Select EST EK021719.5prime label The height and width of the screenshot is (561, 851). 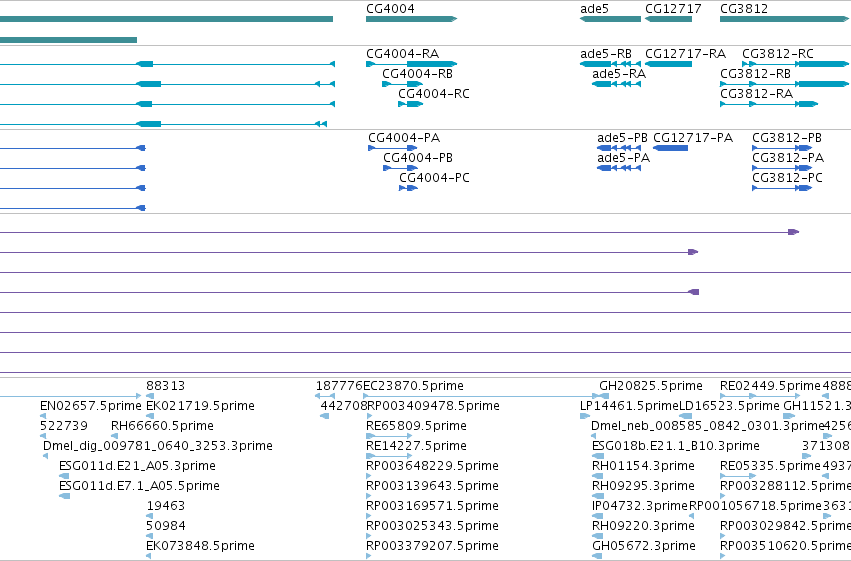point(200,406)
